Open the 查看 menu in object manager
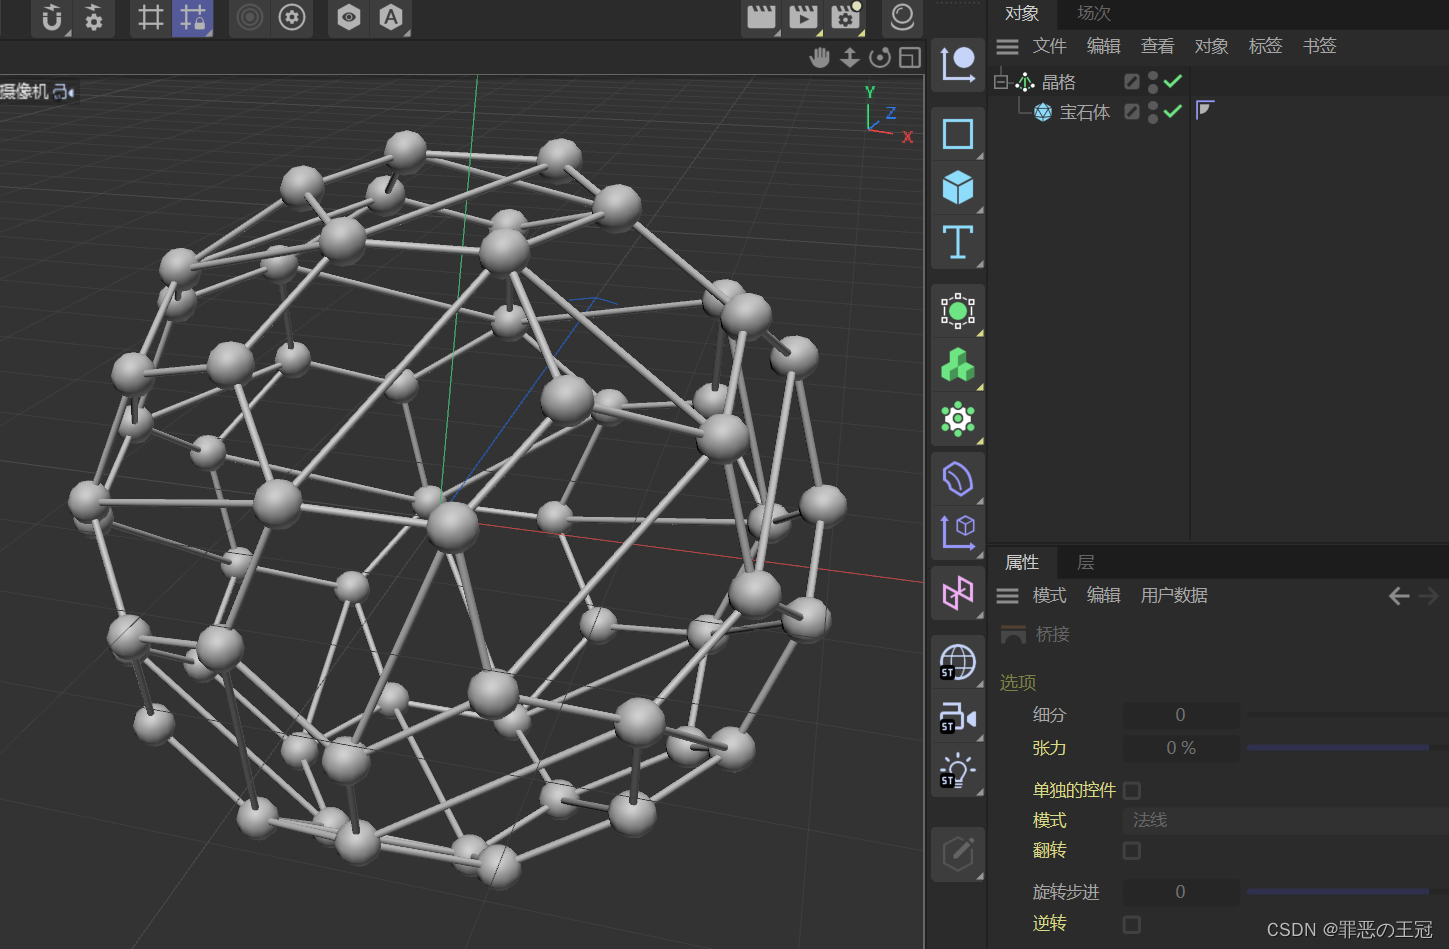1449x949 pixels. (x=1157, y=46)
